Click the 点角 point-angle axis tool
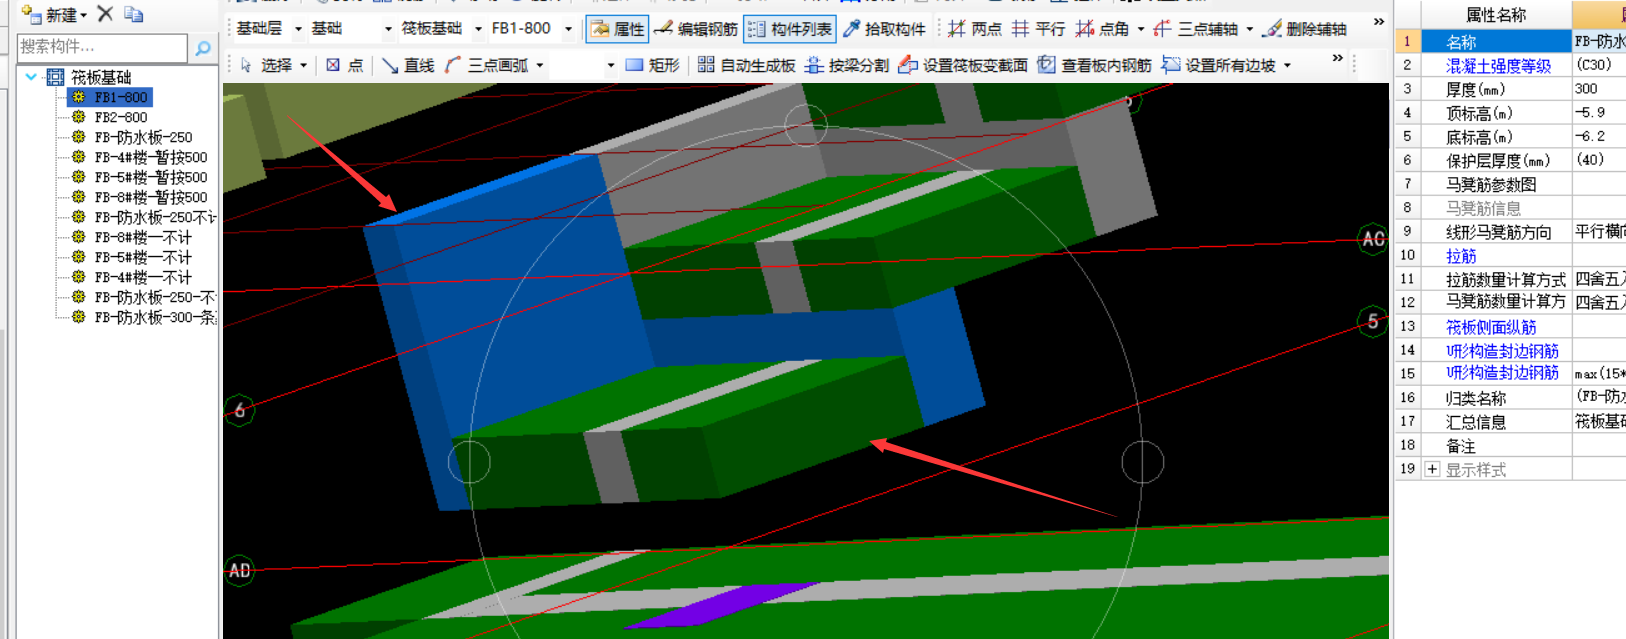1626x639 pixels. tap(1102, 29)
